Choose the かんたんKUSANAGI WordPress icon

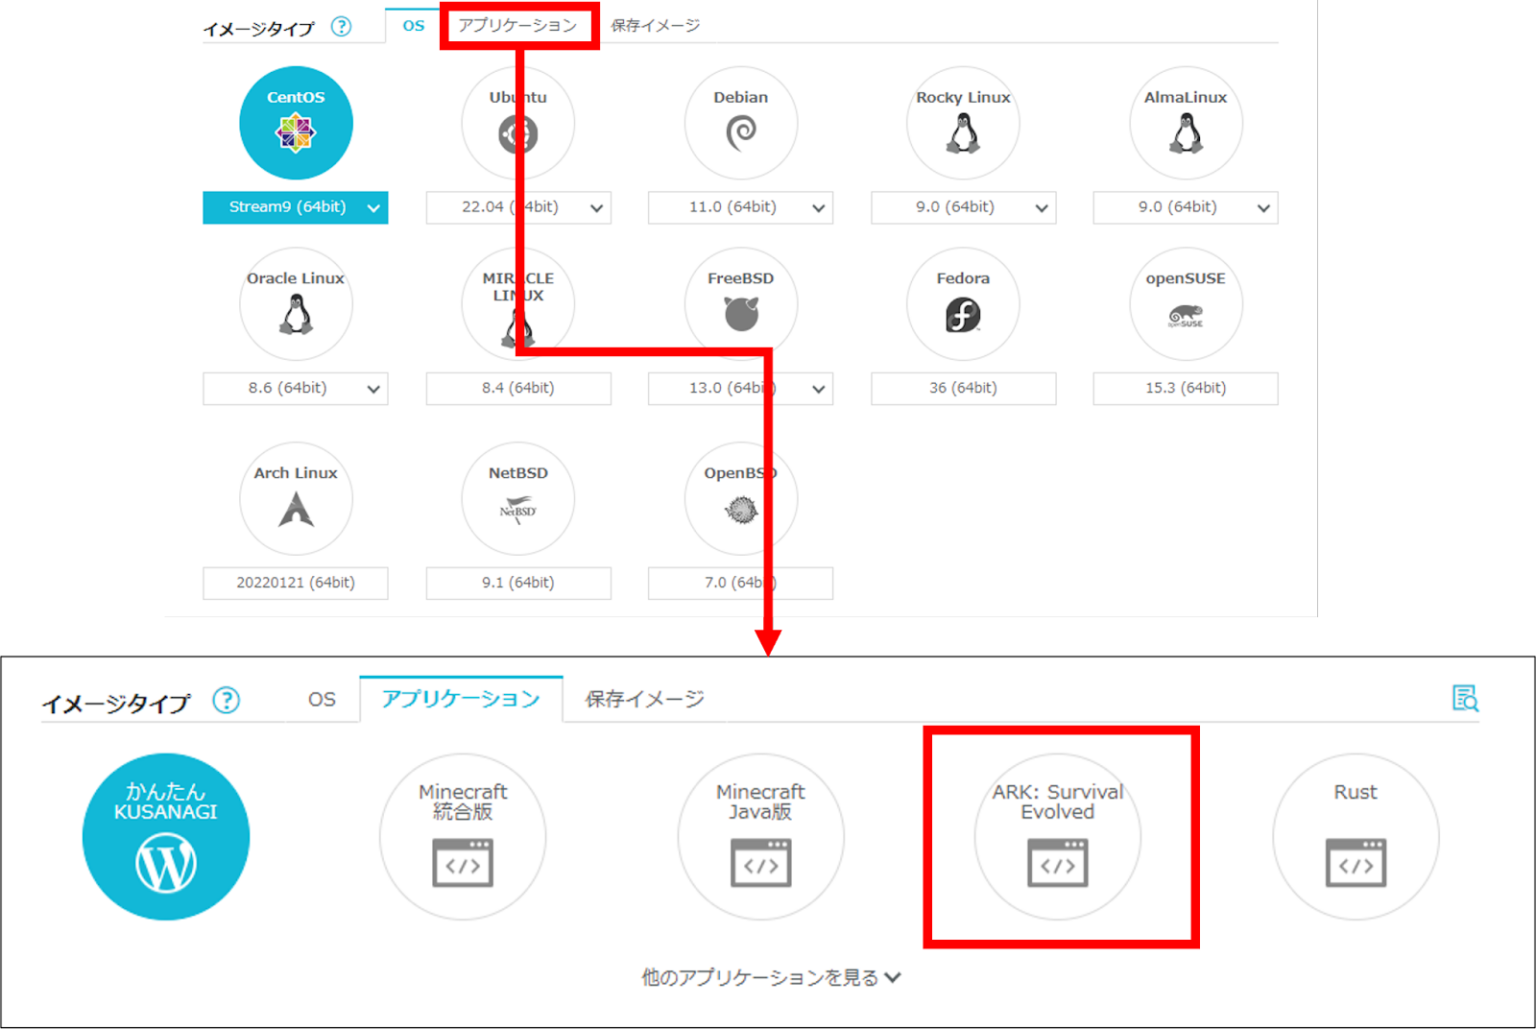(165, 837)
